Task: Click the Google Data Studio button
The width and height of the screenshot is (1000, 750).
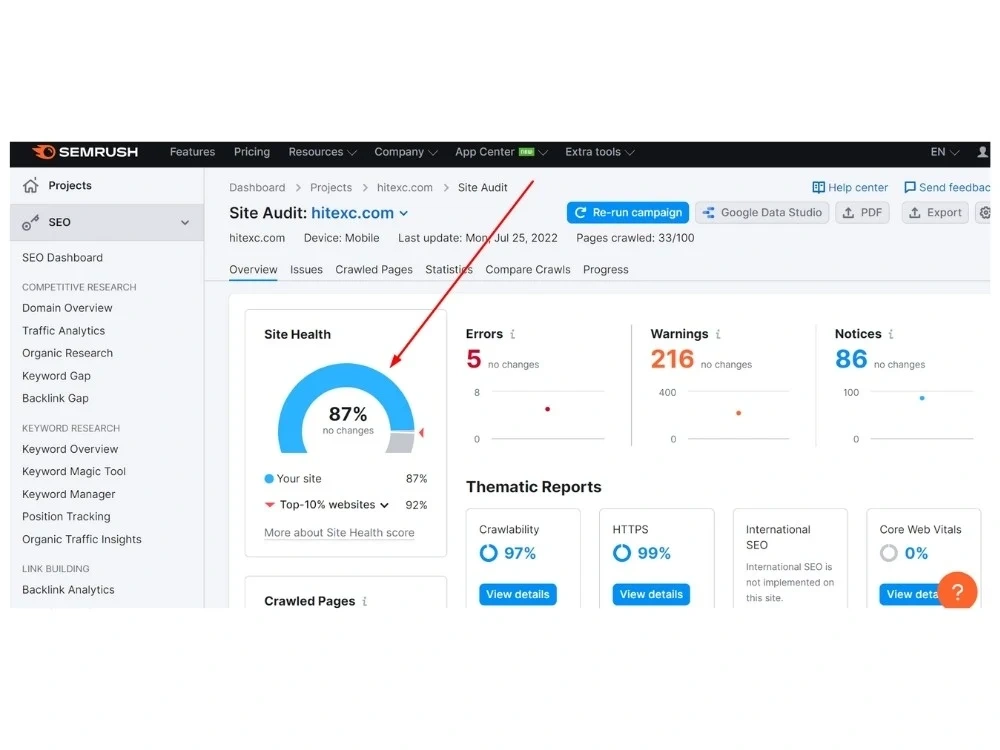Action: click(762, 213)
